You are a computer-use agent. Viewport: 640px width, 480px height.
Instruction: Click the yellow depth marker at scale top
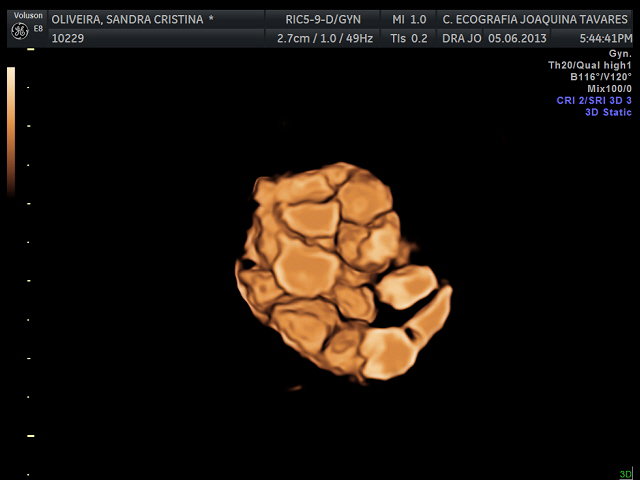point(30,49)
